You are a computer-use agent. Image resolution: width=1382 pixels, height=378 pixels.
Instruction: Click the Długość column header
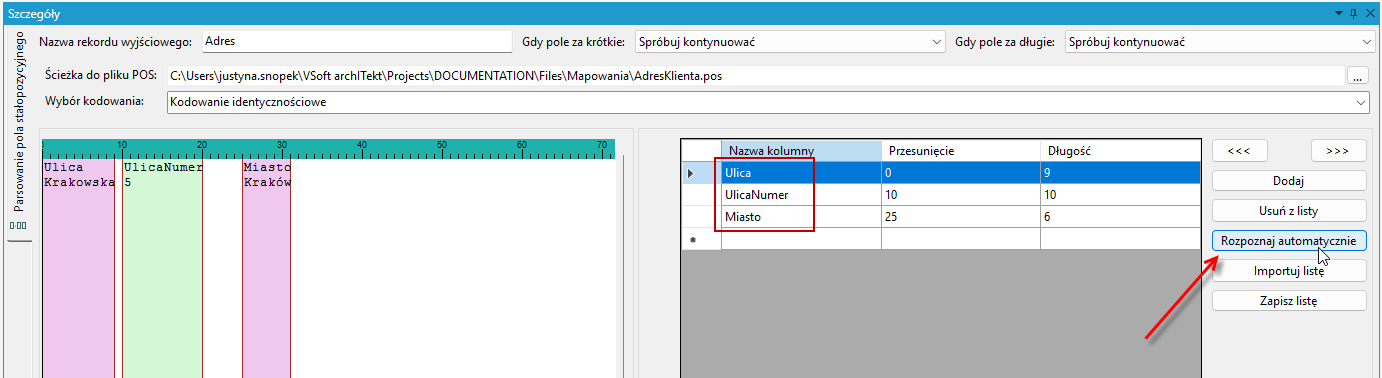coord(1120,150)
